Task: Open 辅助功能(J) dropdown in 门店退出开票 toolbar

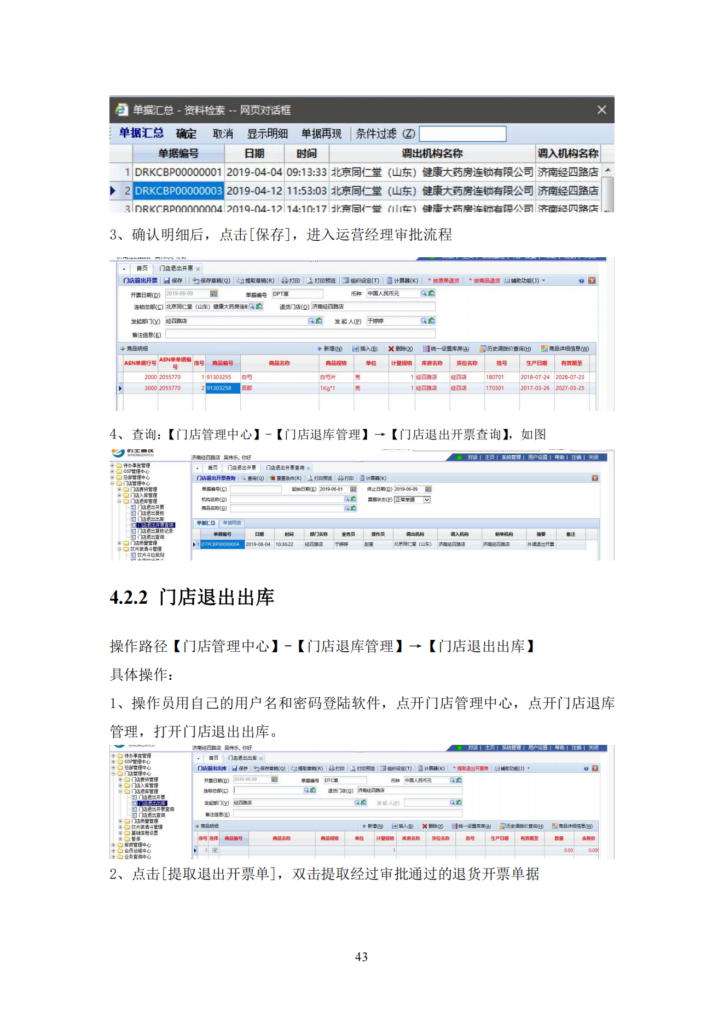Action: click(x=525, y=280)
